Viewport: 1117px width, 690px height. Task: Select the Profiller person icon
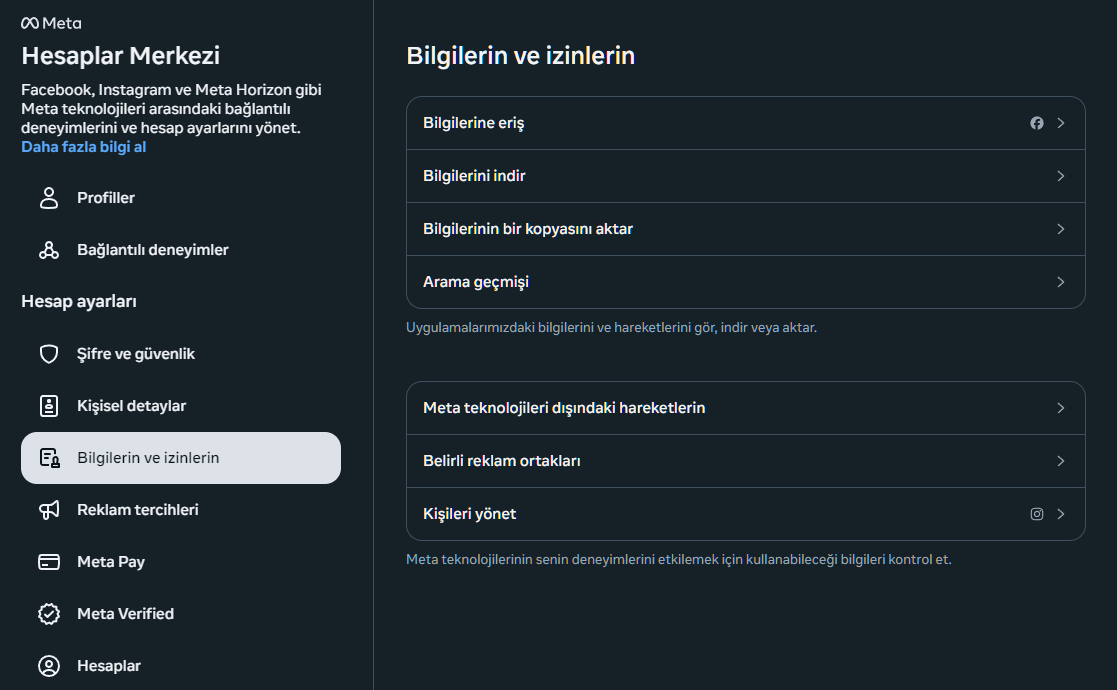click(x=48, y=197)
